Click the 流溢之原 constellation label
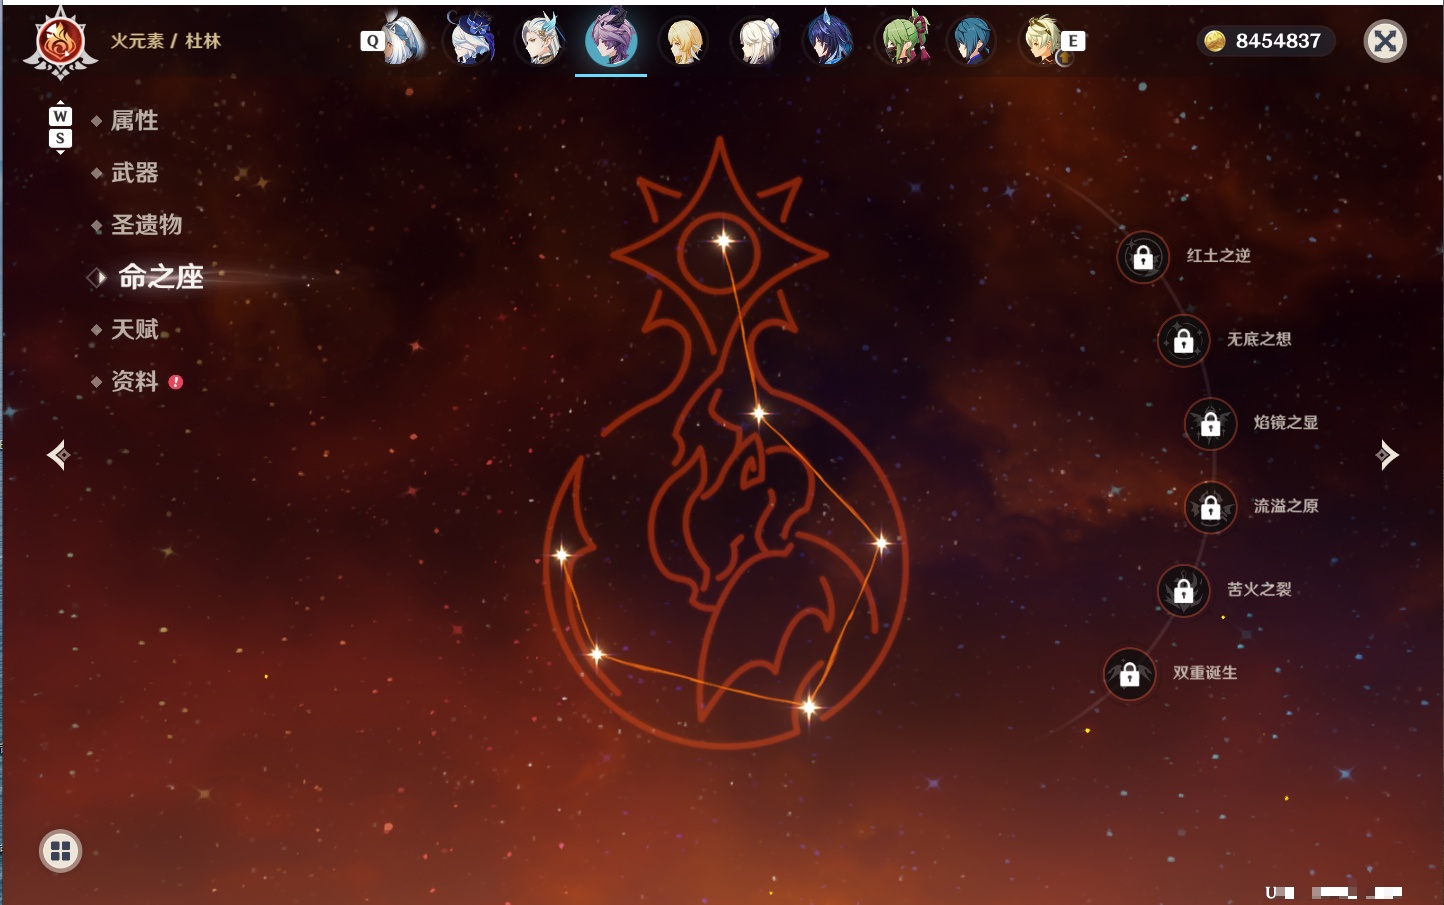The image size is (1444, 905). point(1286,506)
